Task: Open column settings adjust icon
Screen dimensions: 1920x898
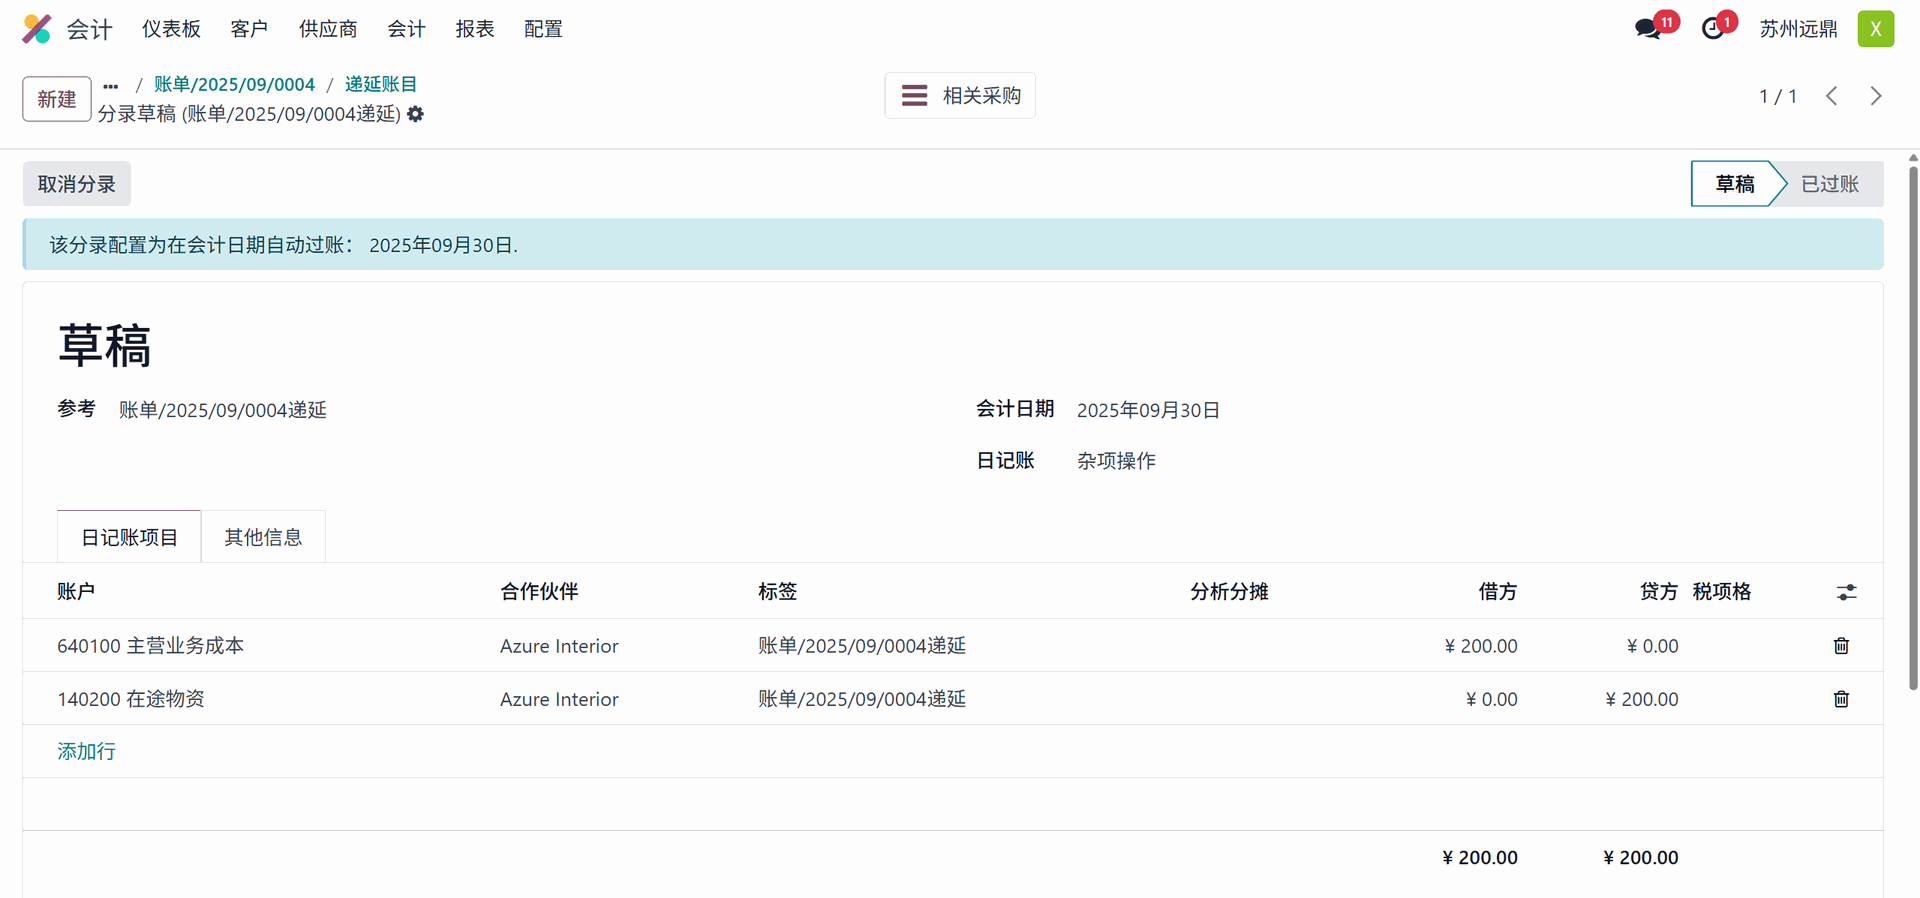Action: click(x=1846, y=592)
